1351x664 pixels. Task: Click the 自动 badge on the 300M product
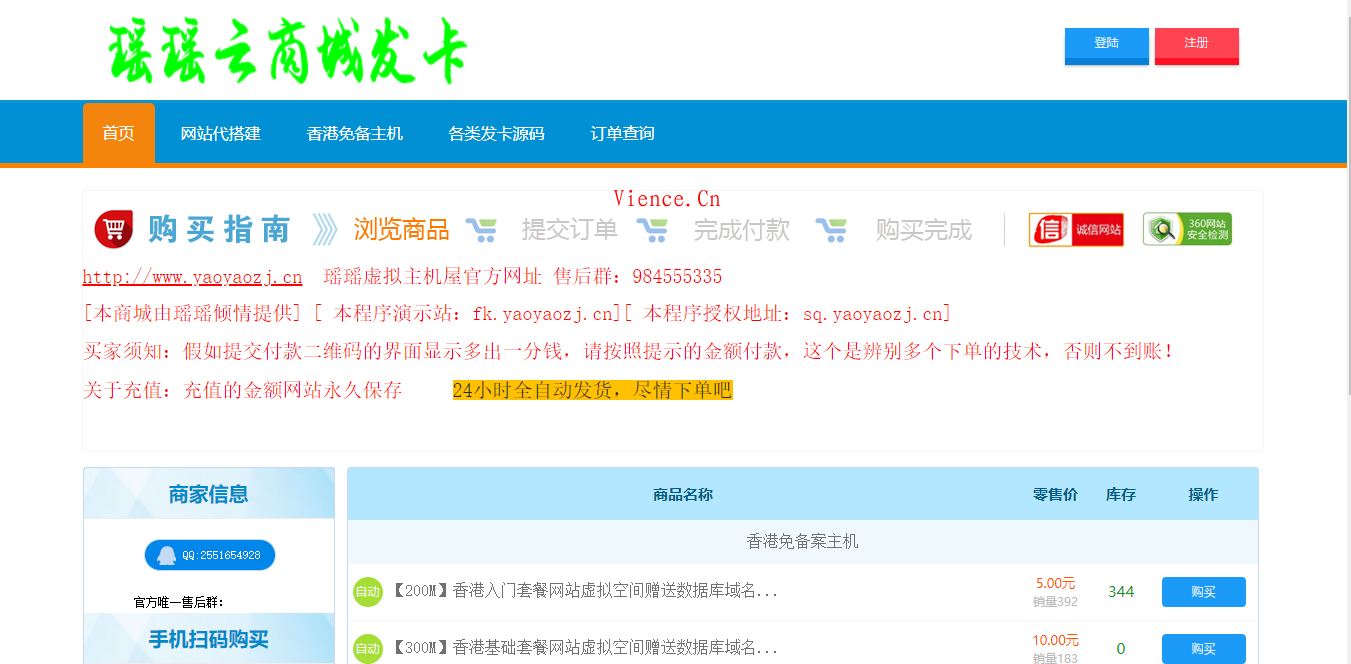(x=367, y=648)
